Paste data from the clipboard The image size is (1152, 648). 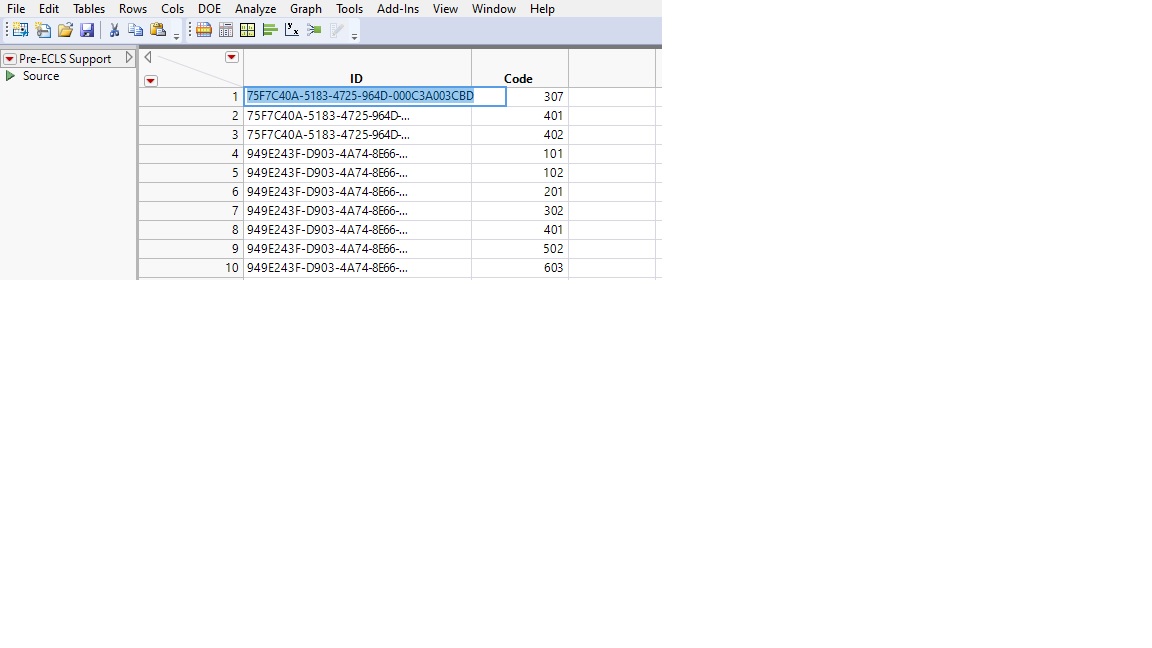pos(158,29)
